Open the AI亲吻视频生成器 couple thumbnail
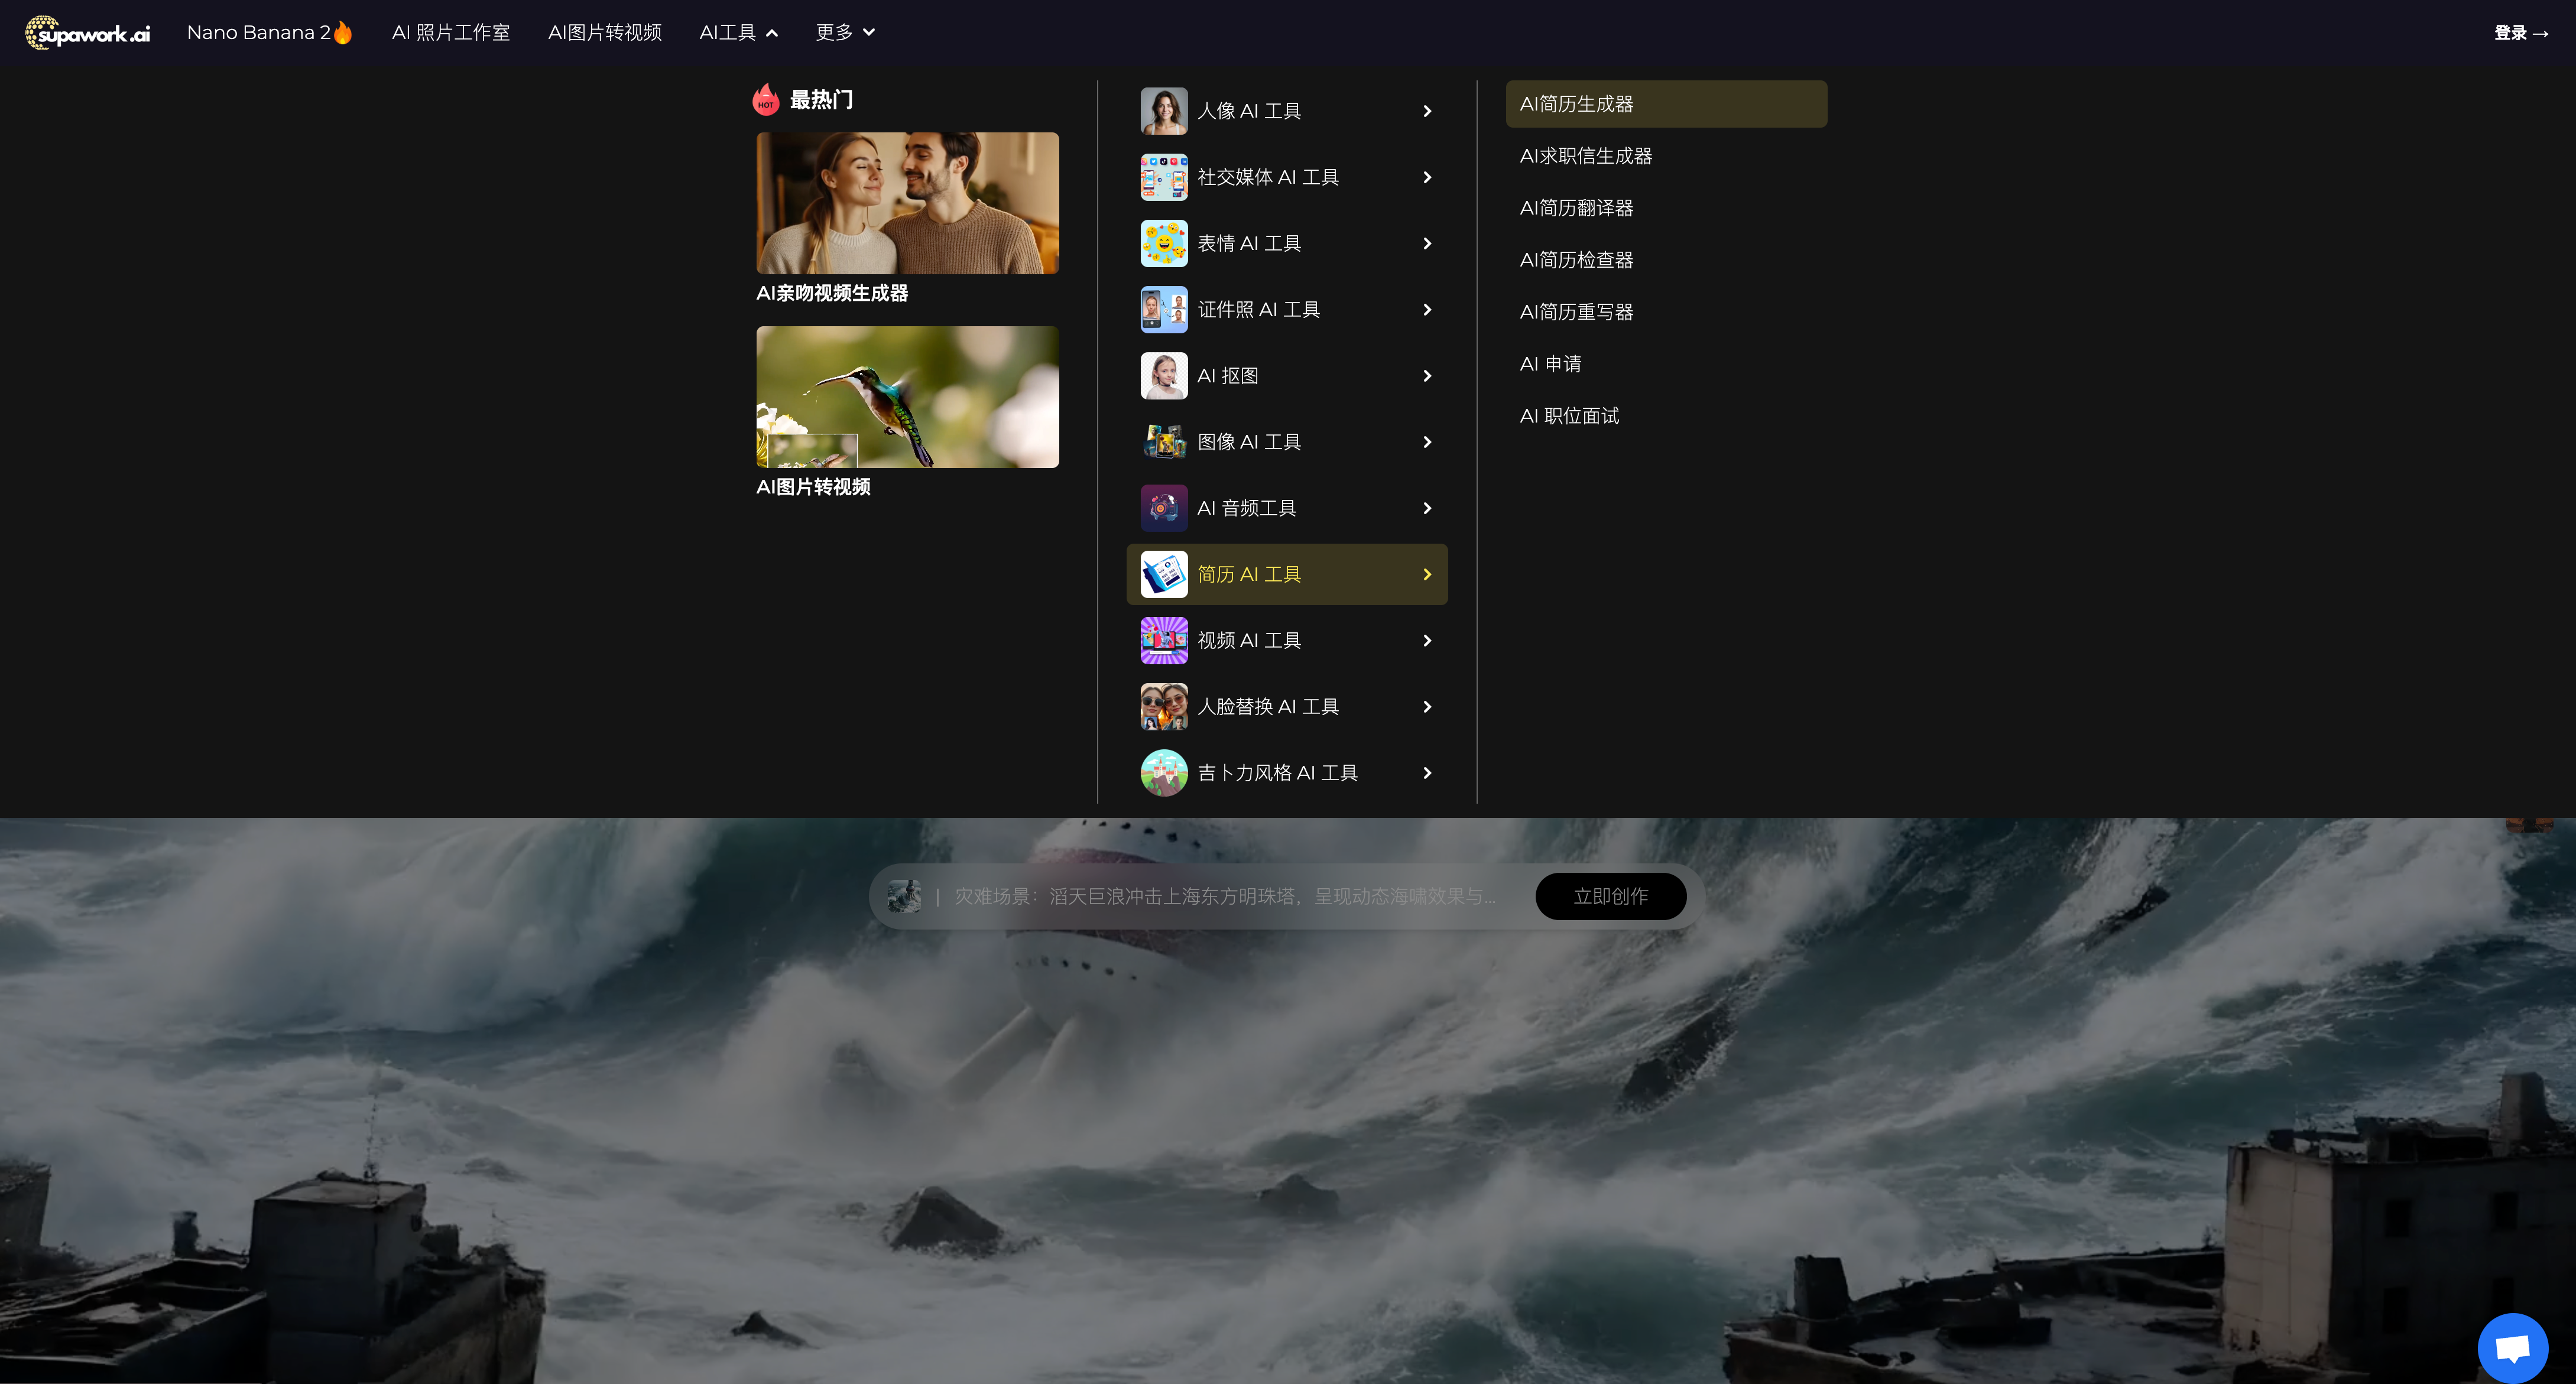The height and width of the screenshot is (1384, 2576). [907, 203]
